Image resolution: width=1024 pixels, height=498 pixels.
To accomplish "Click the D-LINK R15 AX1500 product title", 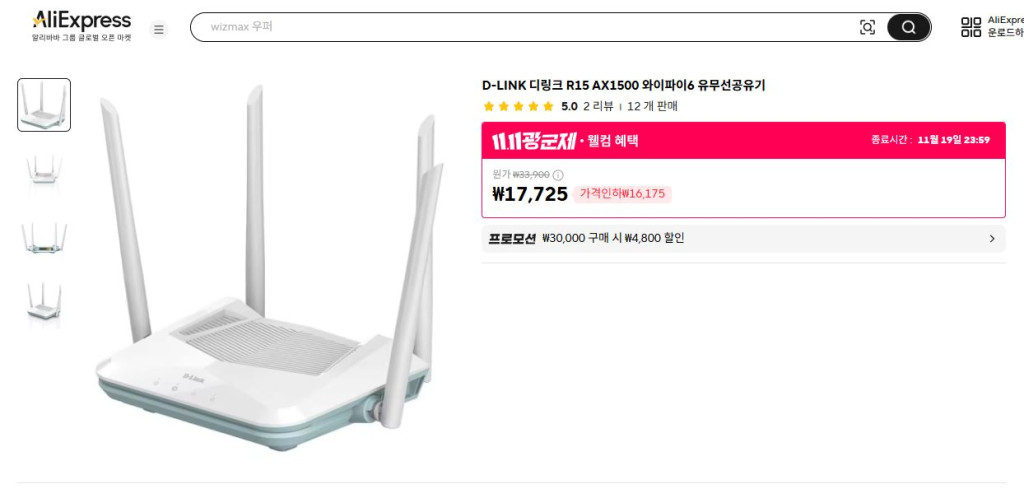I will tap(630, 85).
